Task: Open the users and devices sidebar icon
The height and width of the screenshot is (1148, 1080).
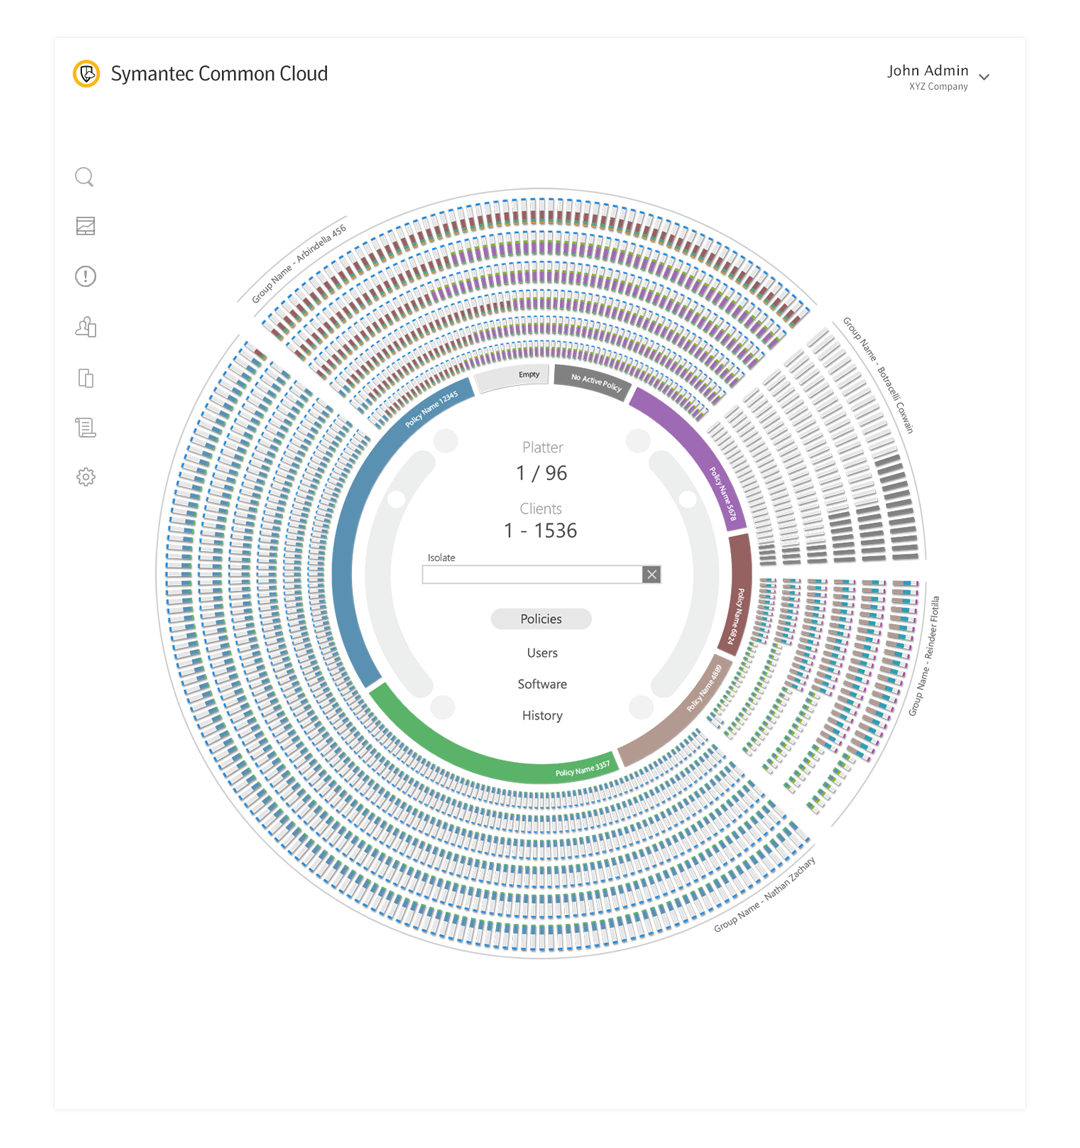Action: coord(85,327)
